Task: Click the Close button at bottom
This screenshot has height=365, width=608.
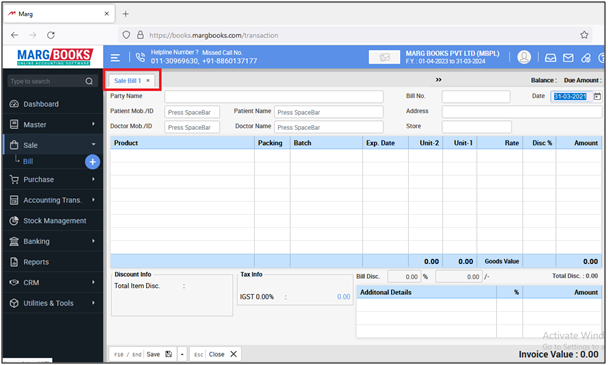Action: click(216, 354)
